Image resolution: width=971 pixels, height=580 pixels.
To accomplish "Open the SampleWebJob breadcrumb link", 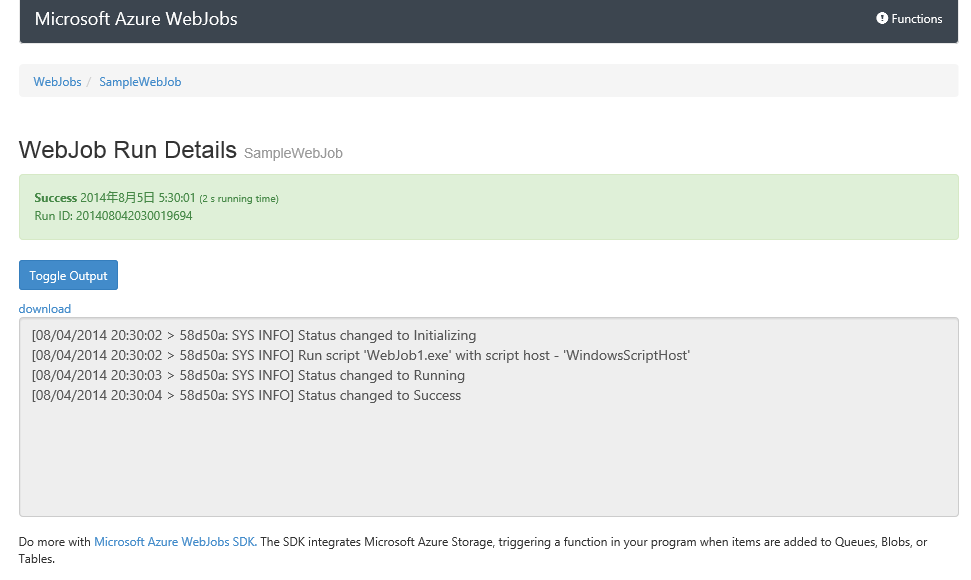I will point(140,82).
